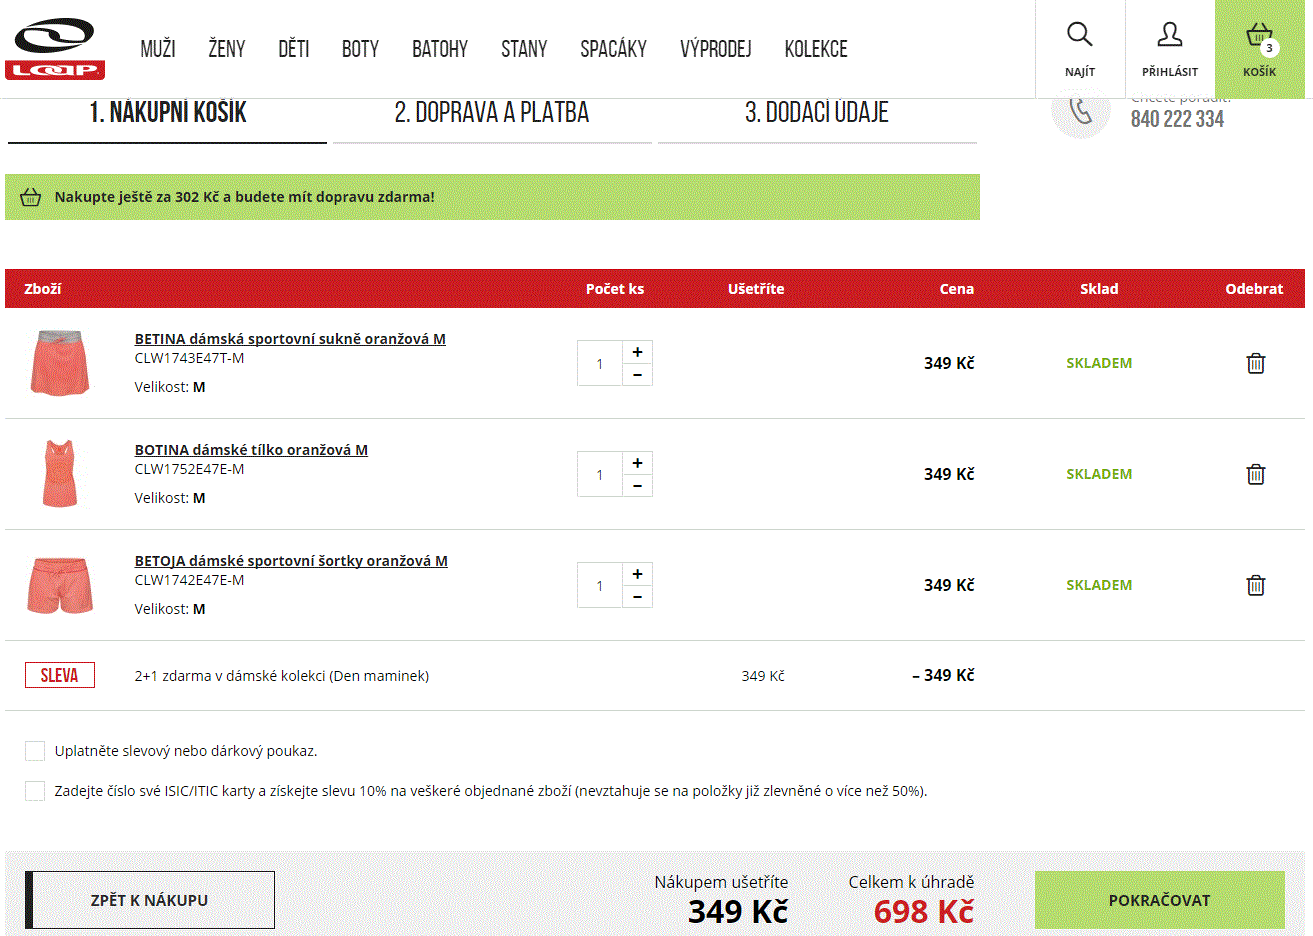Go to step 2. Doprava a platba
1313x936 pixels.
click(491, 113)
